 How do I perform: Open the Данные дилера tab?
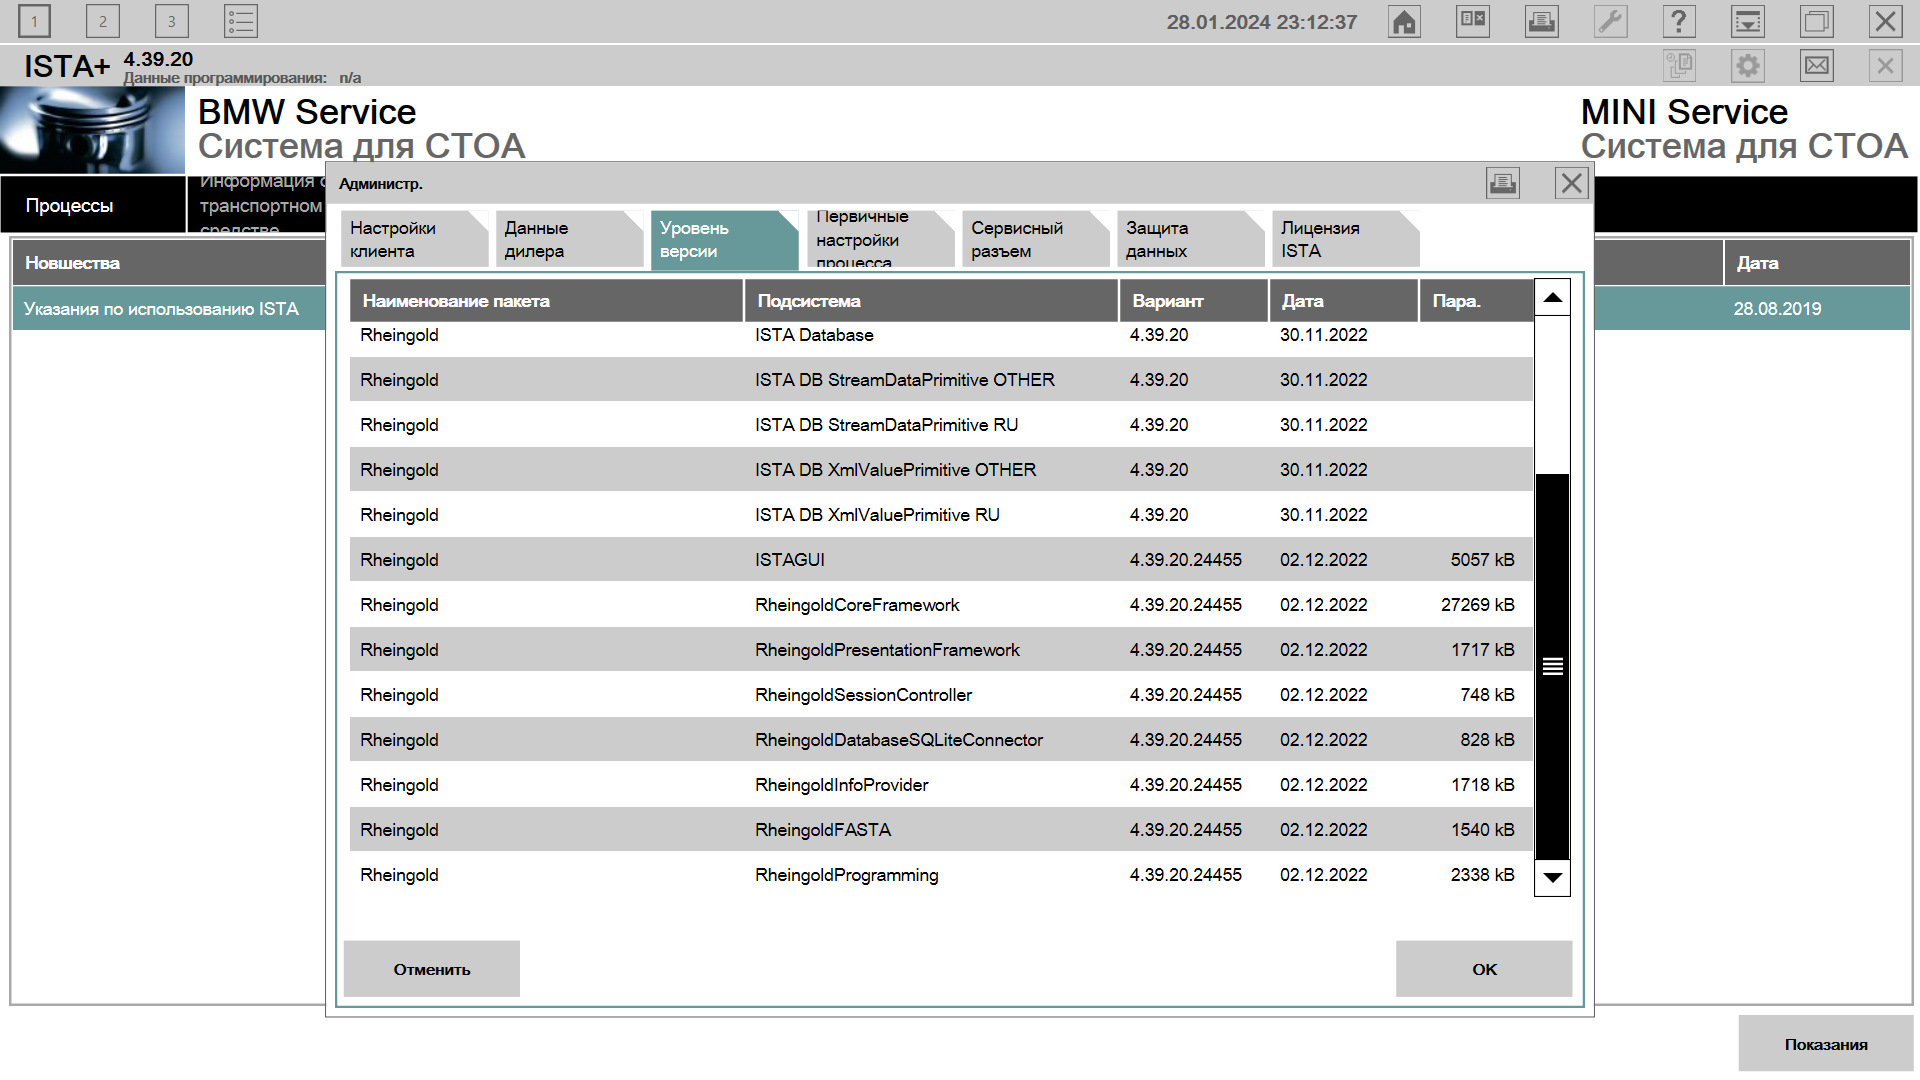click(569, 239)
